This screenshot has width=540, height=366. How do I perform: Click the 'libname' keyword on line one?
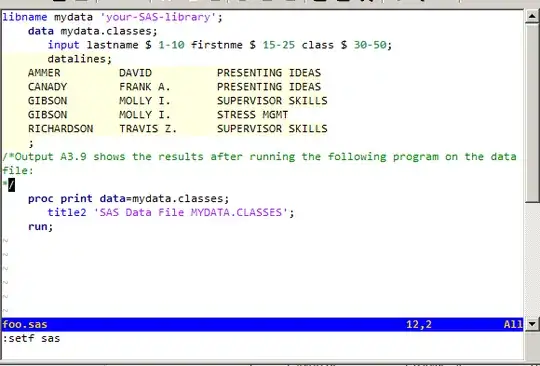click(25, 17)
